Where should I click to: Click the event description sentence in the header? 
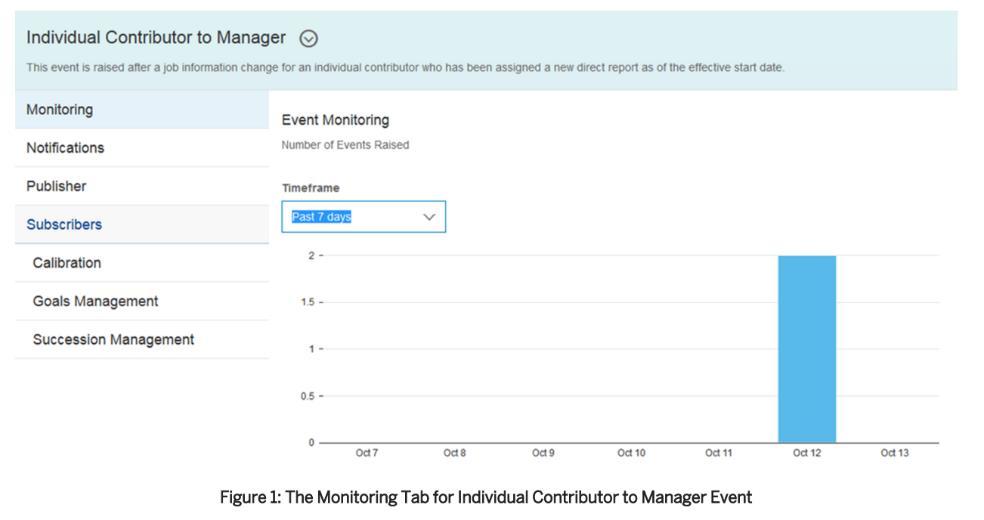[x=405, y=68]
